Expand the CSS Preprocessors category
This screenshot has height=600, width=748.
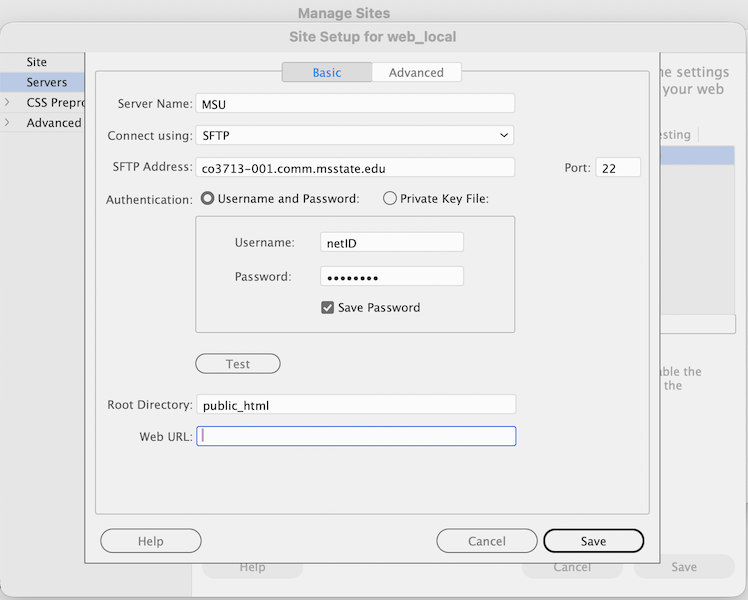[x=8, y=102]
